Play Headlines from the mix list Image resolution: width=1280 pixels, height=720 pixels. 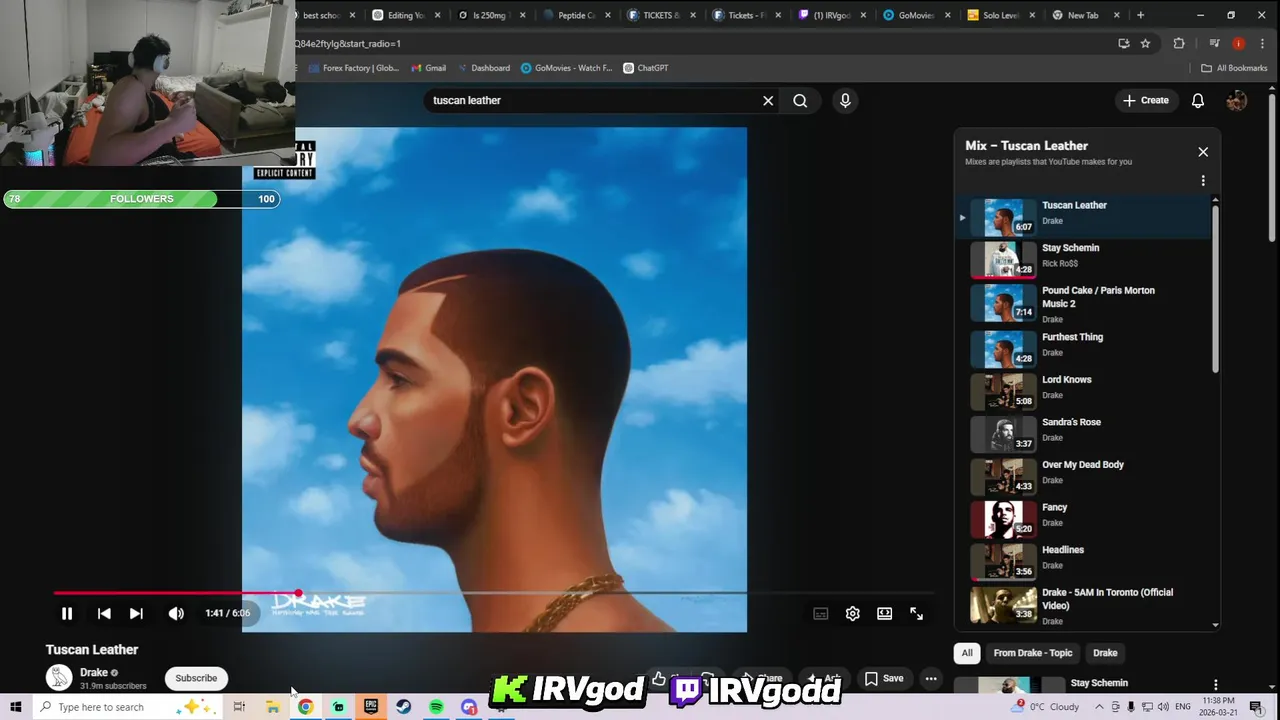pos(1082,561)
